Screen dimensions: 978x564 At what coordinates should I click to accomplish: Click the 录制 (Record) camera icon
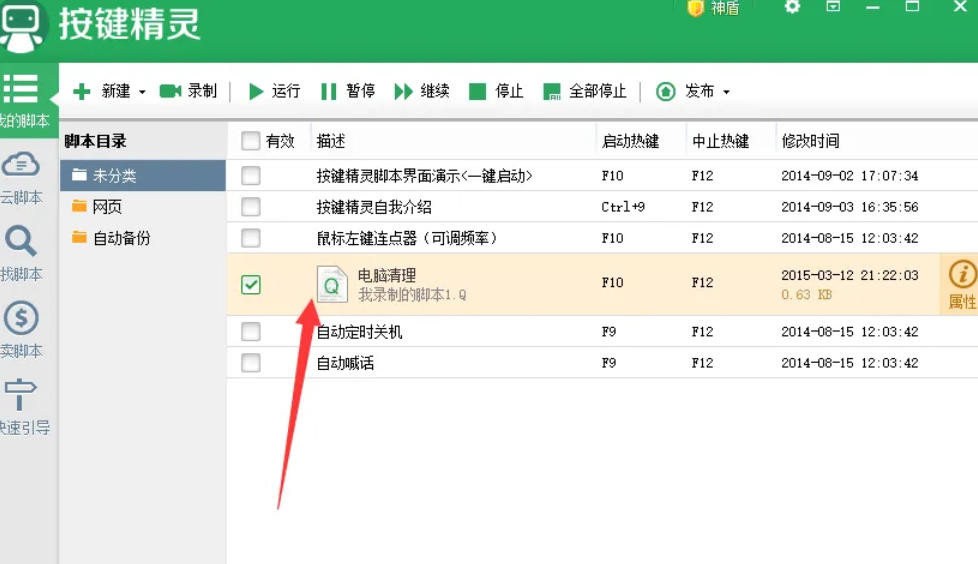coord(170,91)
